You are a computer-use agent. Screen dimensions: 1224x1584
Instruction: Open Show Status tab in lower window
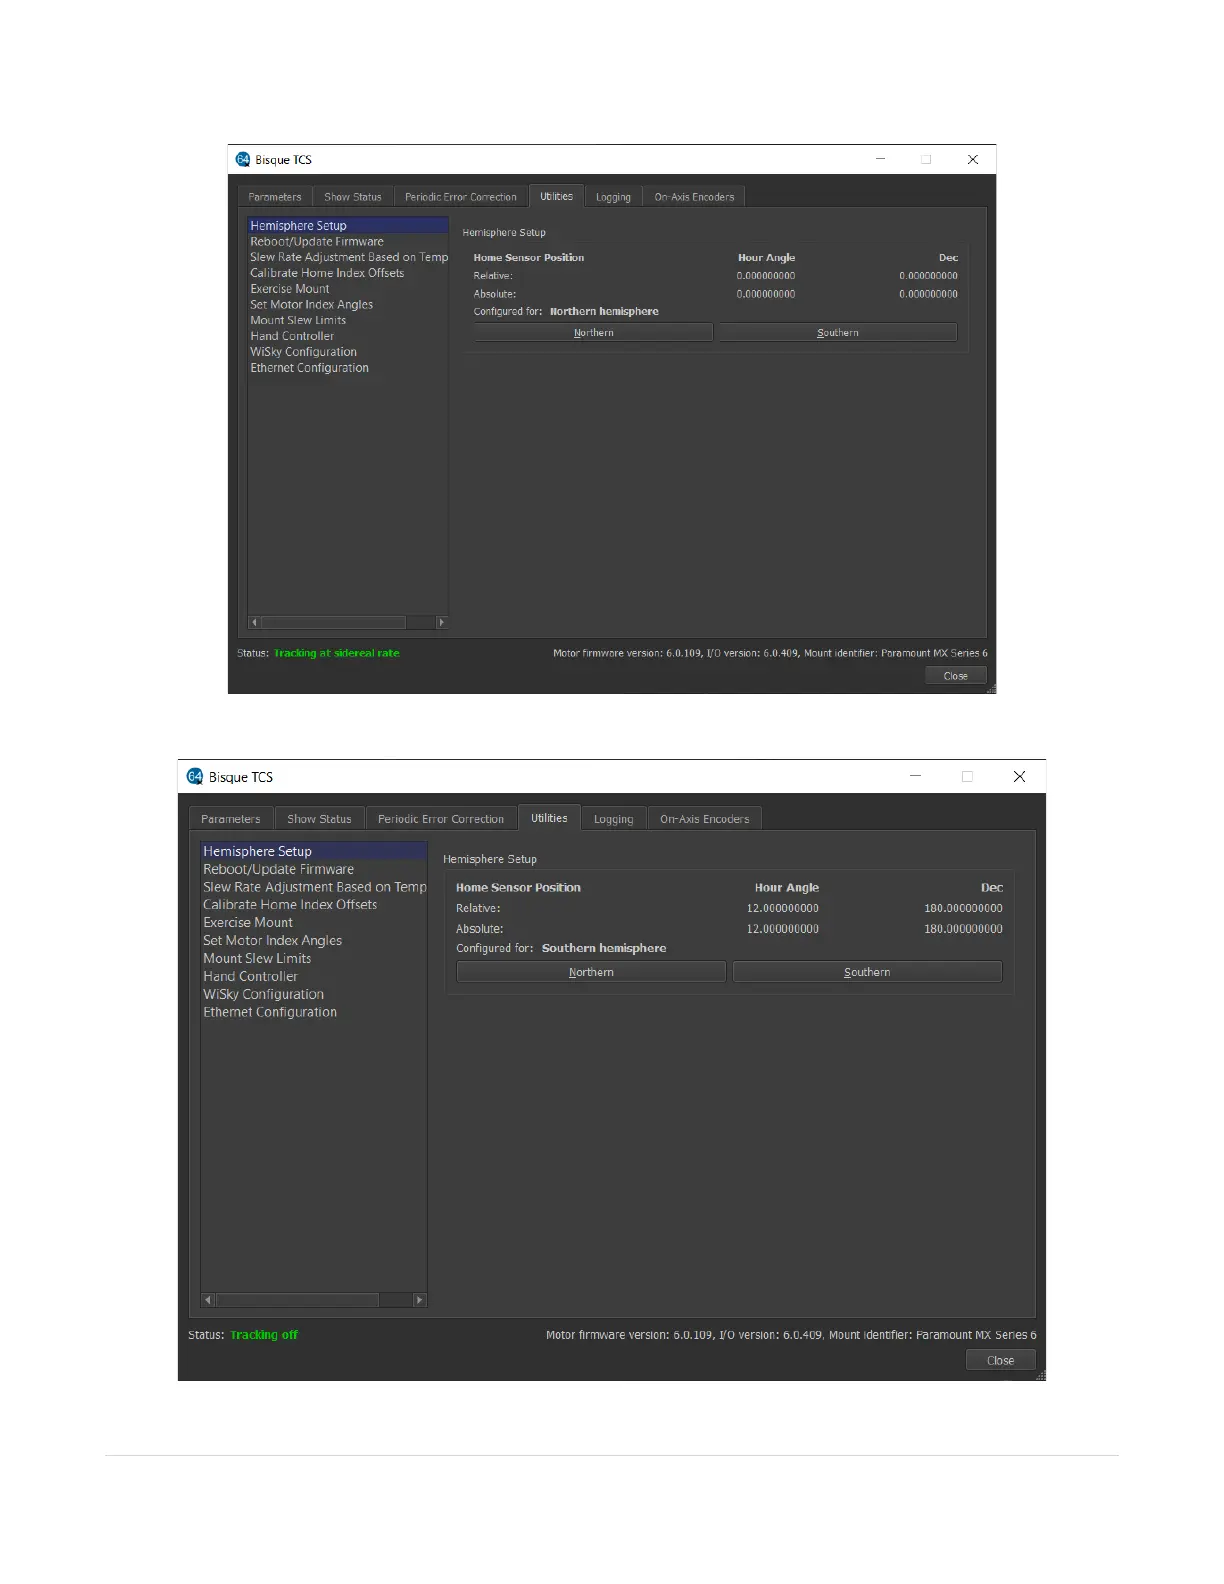point(319,819)
